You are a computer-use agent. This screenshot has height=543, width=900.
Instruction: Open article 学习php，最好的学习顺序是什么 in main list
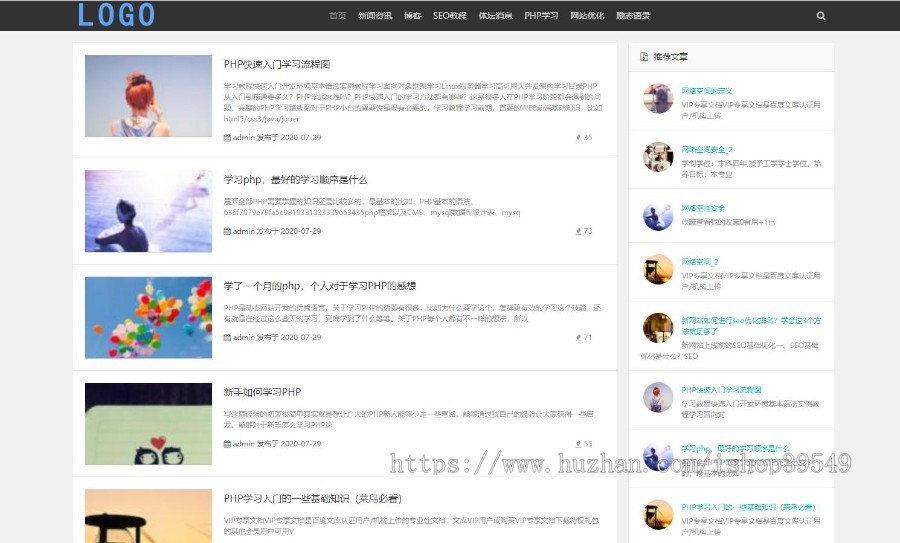pos(295,180)
